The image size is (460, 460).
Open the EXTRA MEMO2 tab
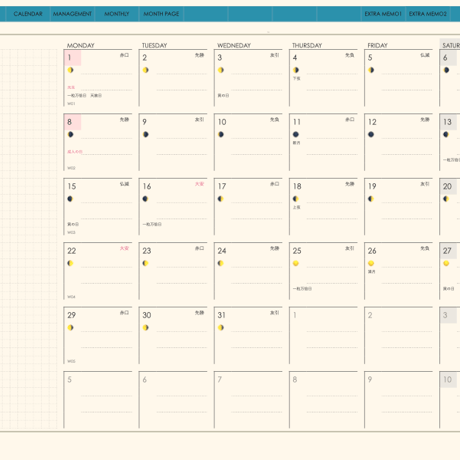pos(428,14)
